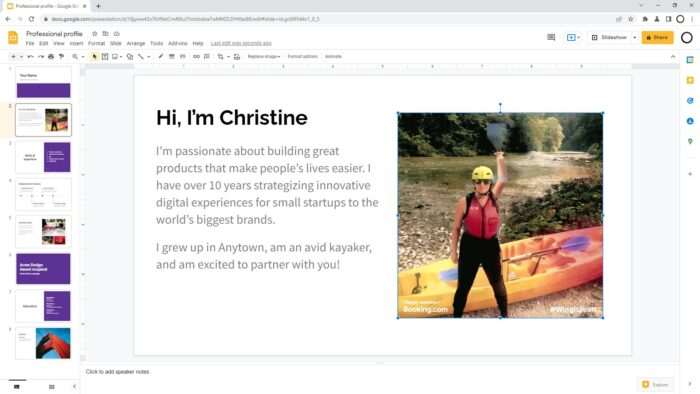Click the insert image icon
The width and height of the screenshot is (700, 394).
(x=115, y=57)
